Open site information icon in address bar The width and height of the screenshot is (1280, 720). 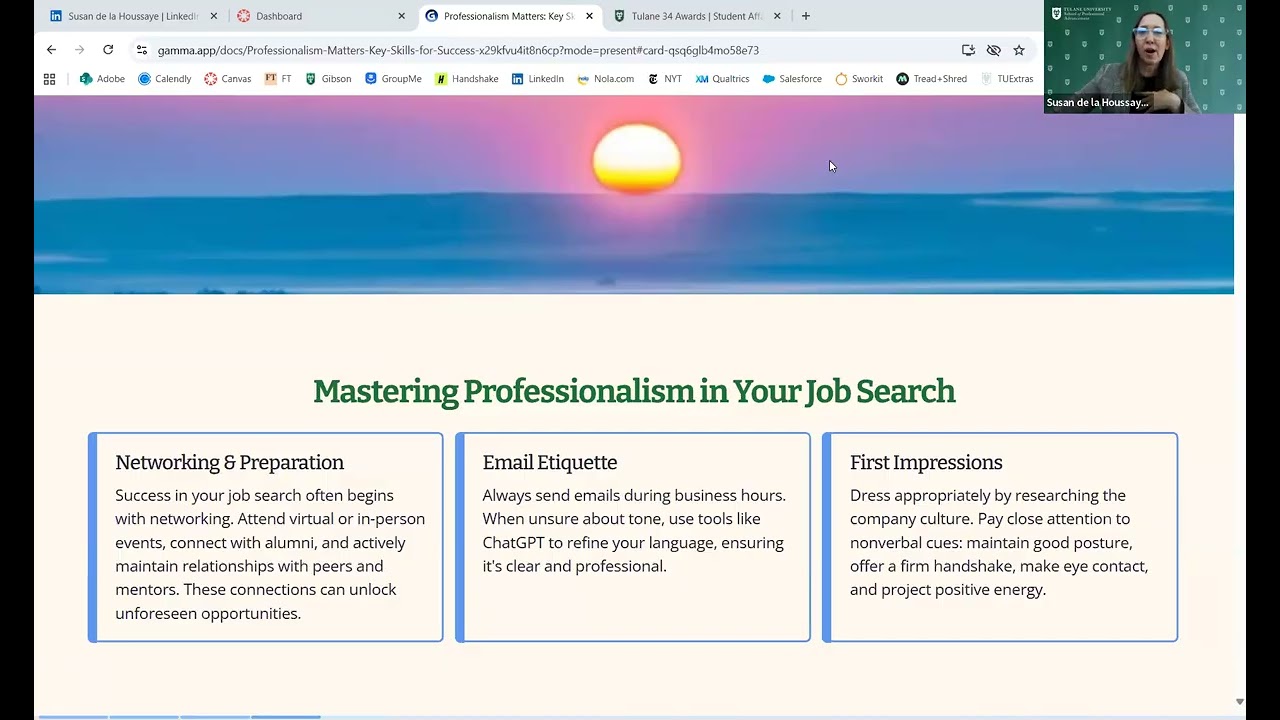[142, 50]
